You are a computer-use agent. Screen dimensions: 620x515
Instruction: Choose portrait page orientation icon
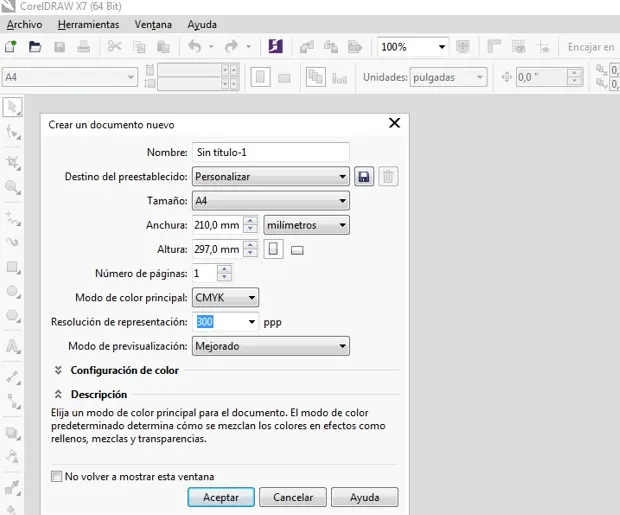tap(273, 249)
